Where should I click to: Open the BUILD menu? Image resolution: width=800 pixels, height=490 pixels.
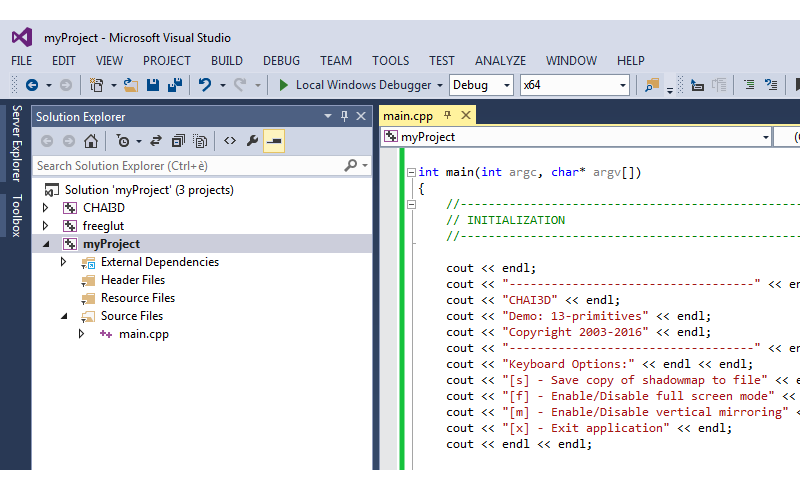tap(227, 61)
